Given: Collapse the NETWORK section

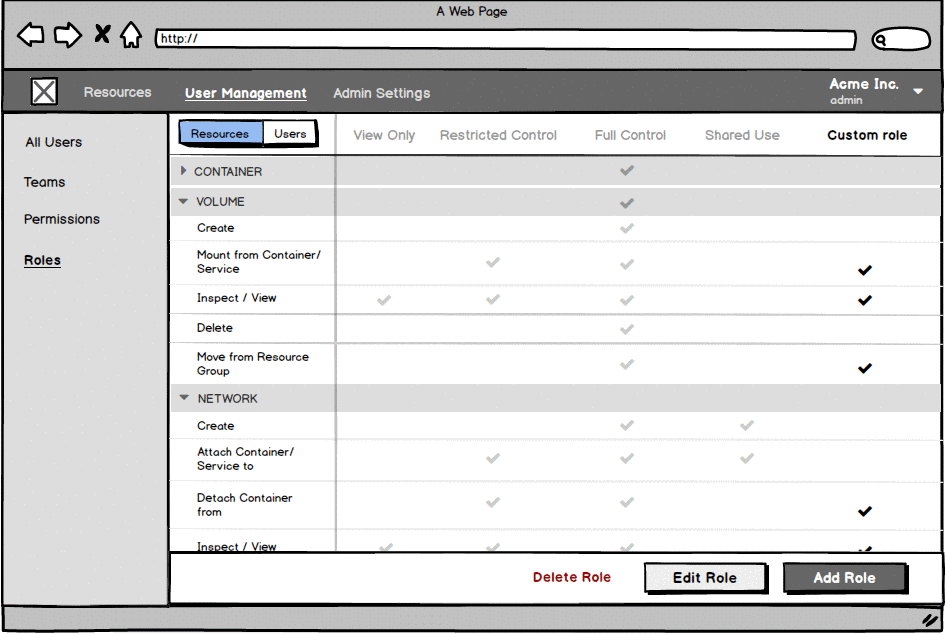Looking at the screenshot, I should 184,398.
